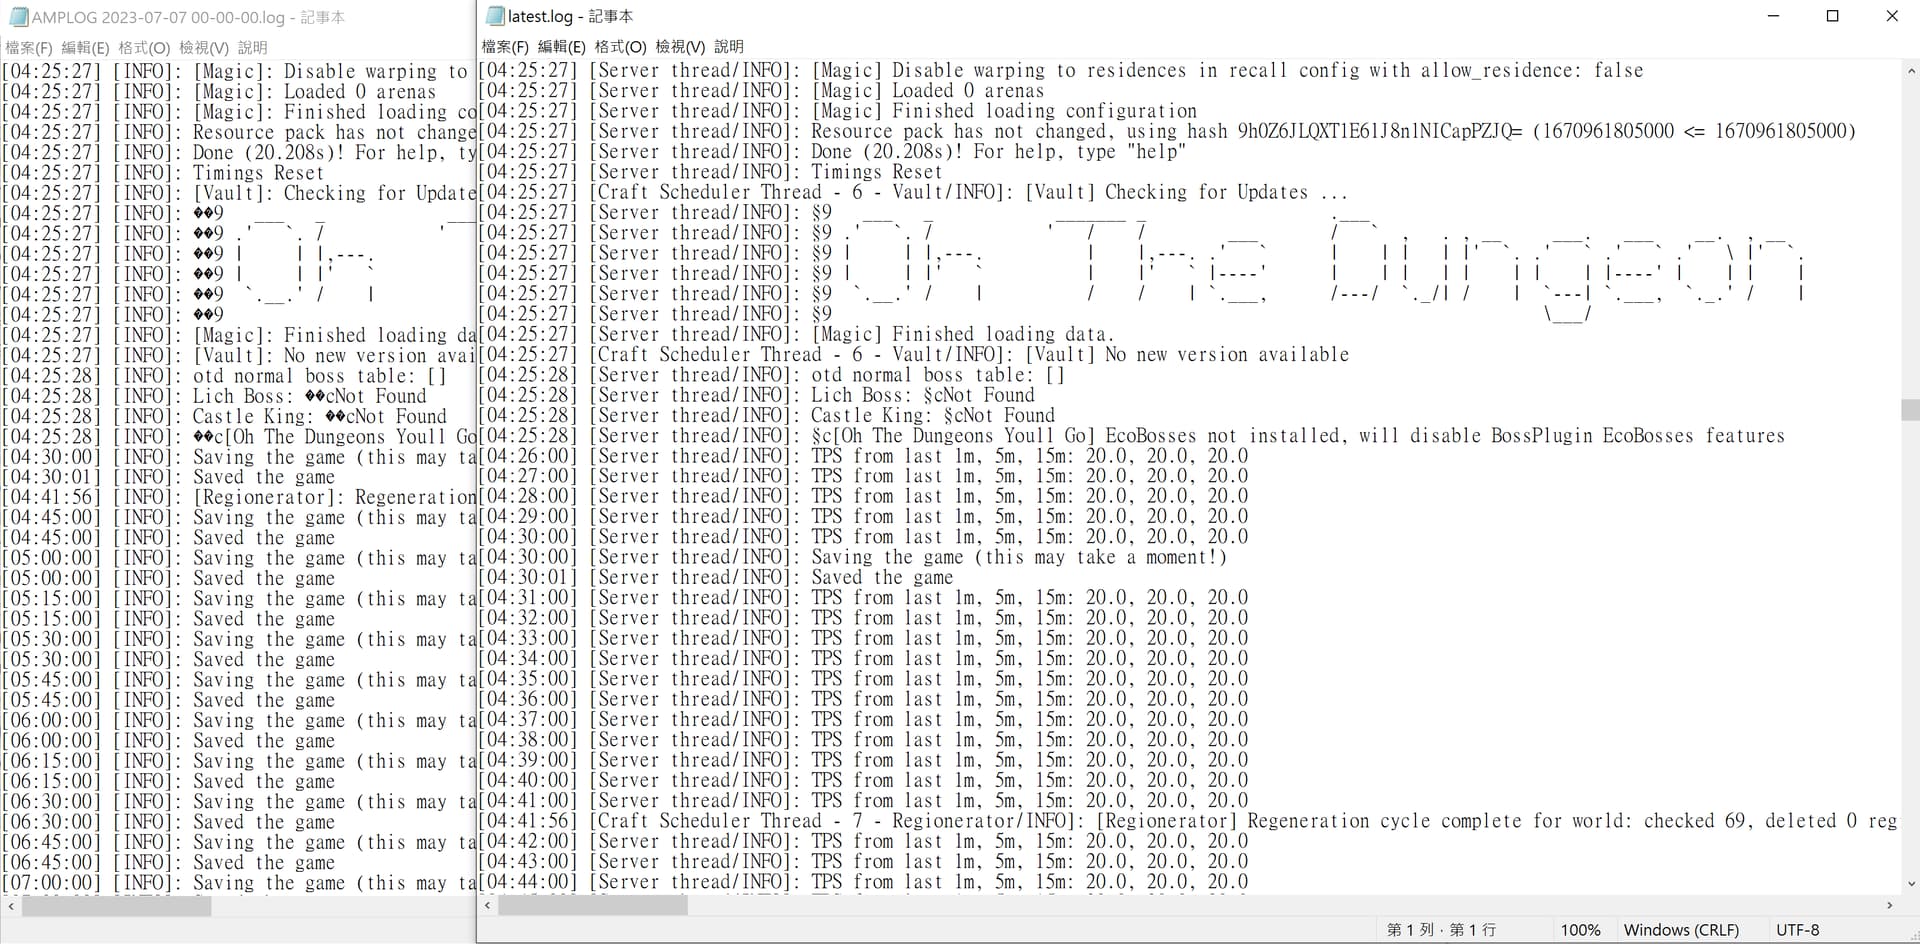Screen dimensions: 1920x944
Task: Click [06:45:00] 'Saved the game' in AMPLOG window
Action: [x=168, y=862]
